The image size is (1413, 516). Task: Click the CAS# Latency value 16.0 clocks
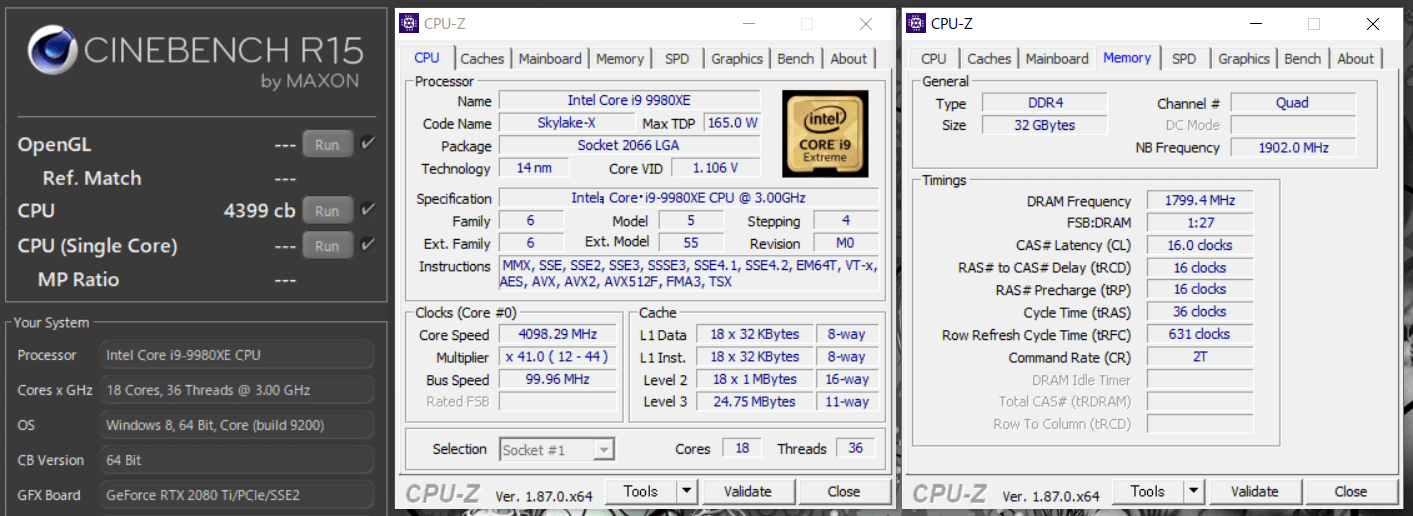[x=1199, y=245]
